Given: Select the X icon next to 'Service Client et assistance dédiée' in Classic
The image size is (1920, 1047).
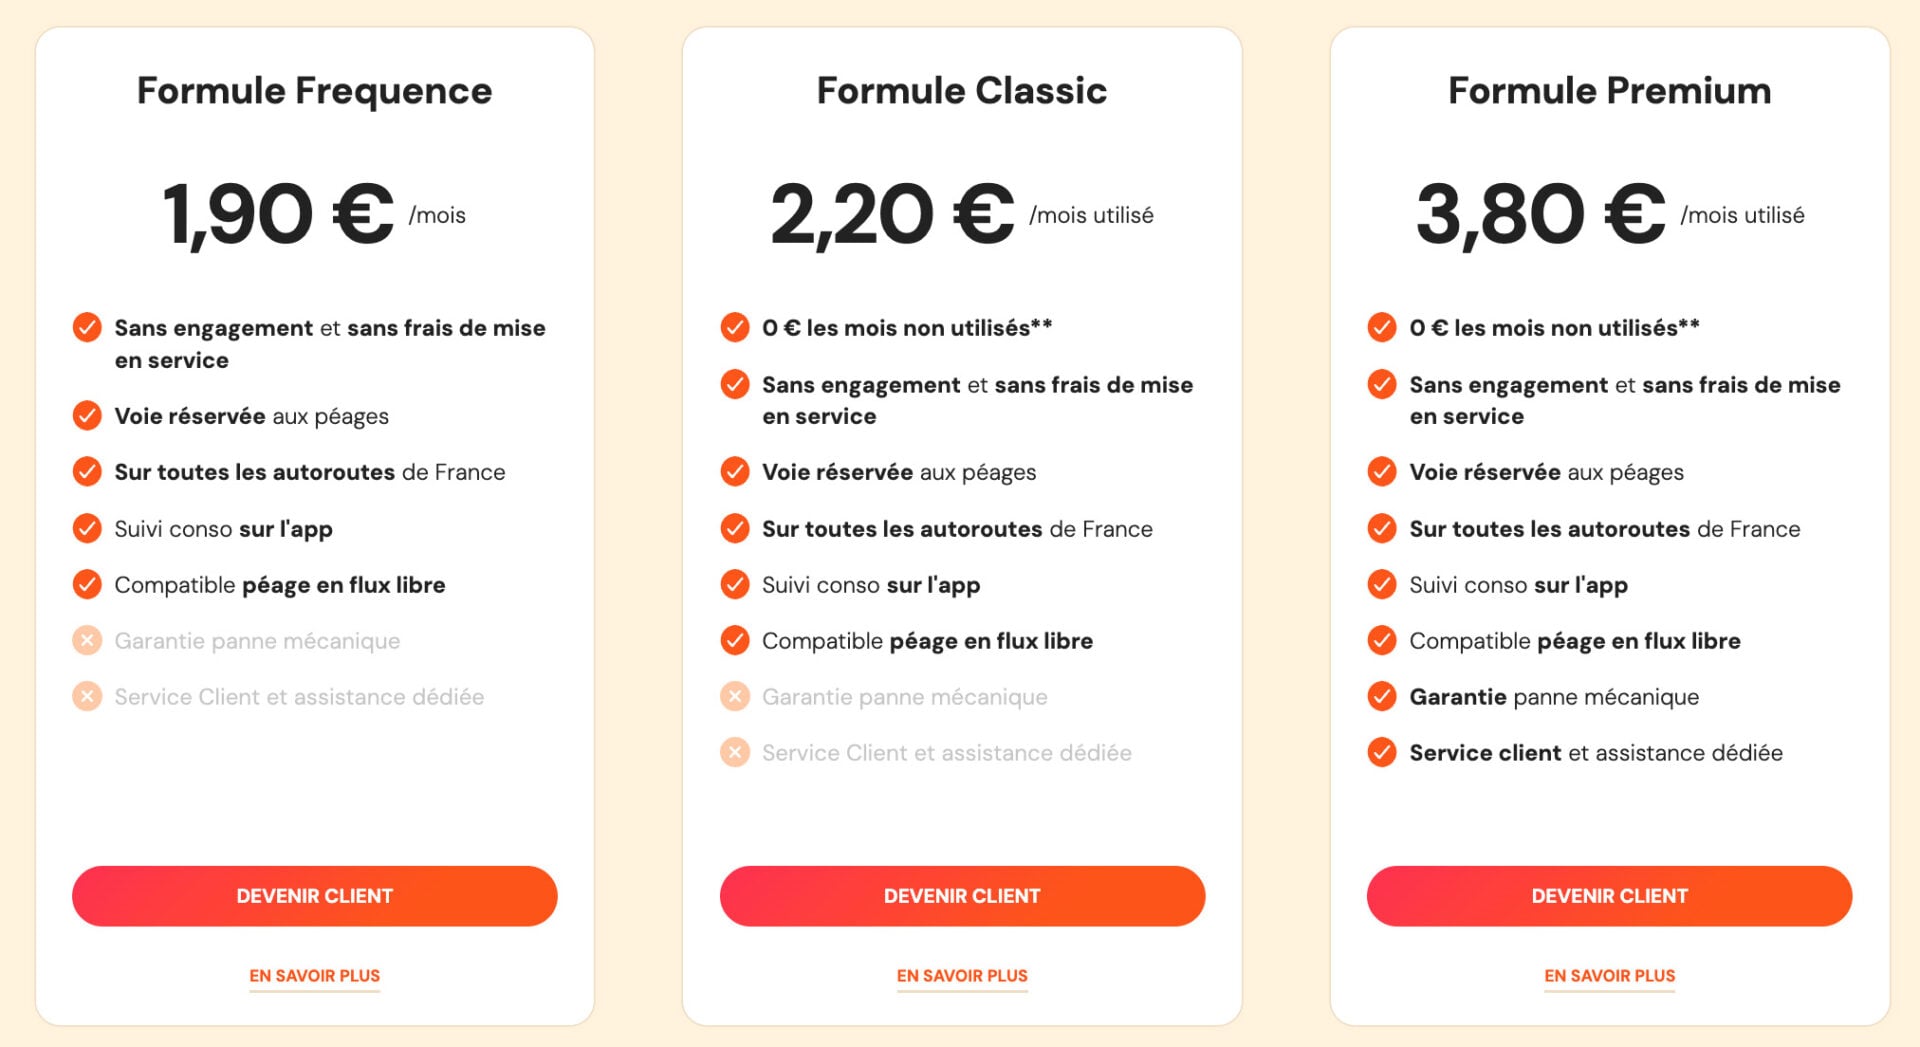Looking at the screenshot, I should (736, 753).
